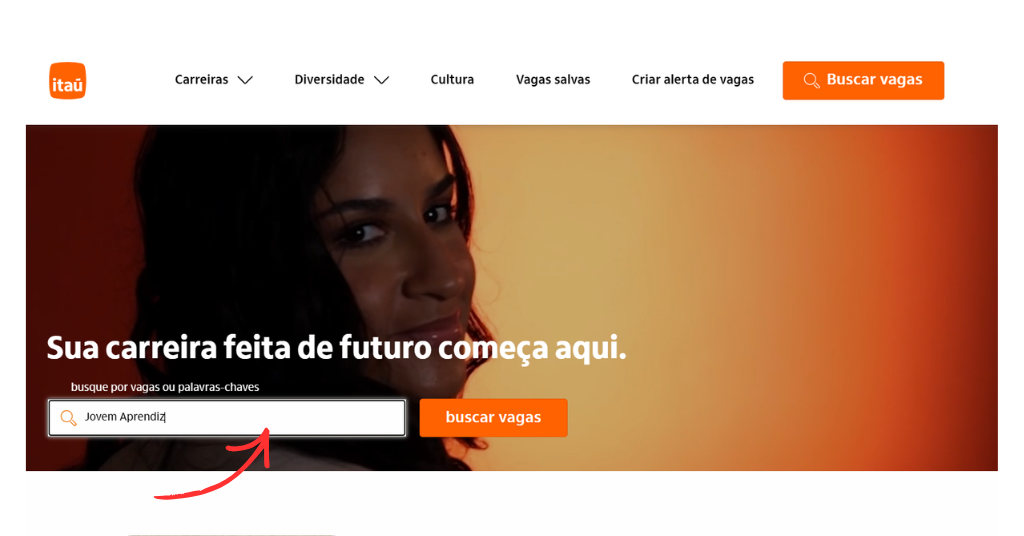
Task: Click the orange Buscar vagas header button
Action: (x=863, y=80)
